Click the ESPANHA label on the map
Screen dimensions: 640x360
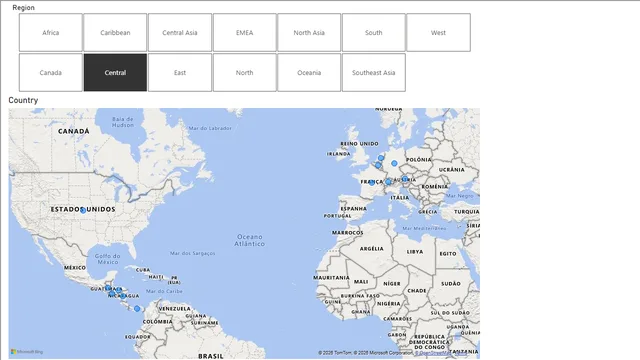tap(353, 209)
